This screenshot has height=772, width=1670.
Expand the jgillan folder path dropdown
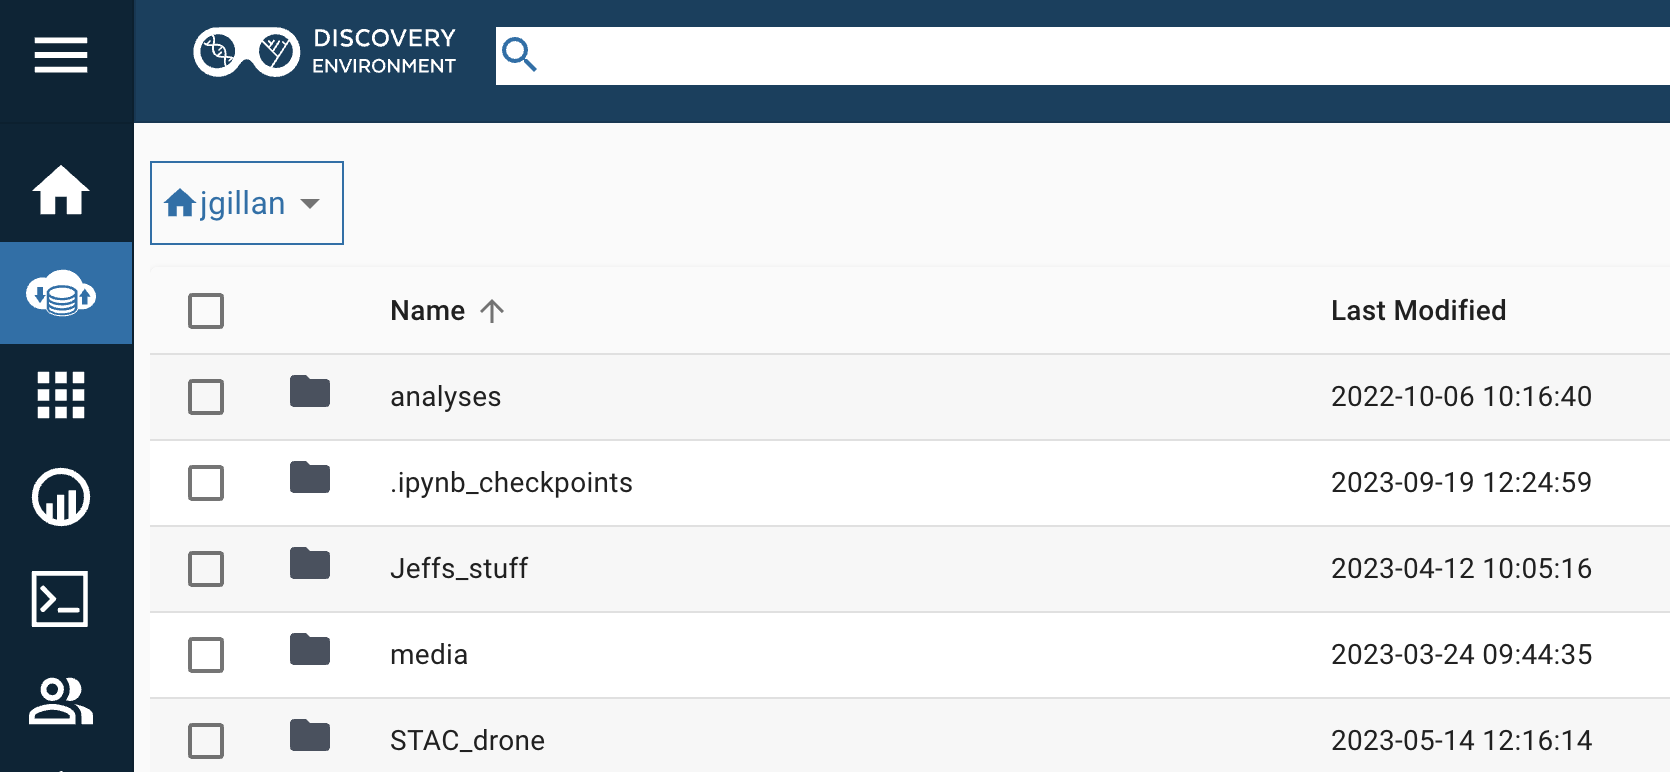point(247,203)
